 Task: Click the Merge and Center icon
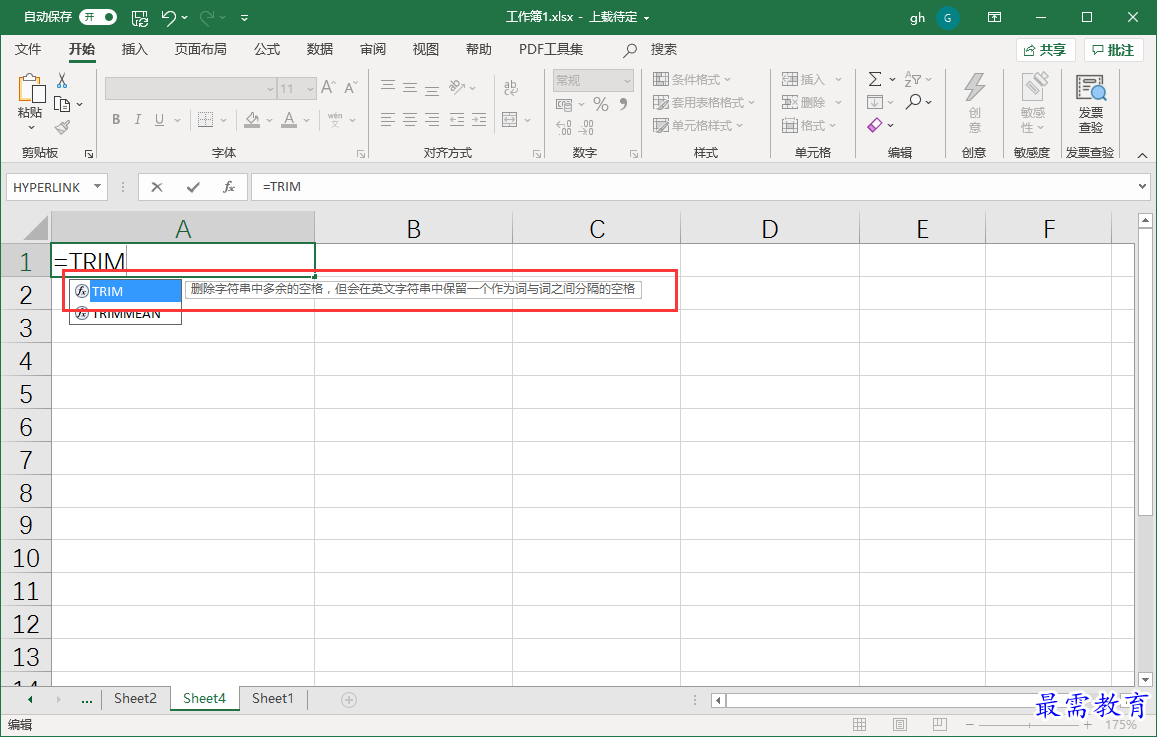coord(509,120)
